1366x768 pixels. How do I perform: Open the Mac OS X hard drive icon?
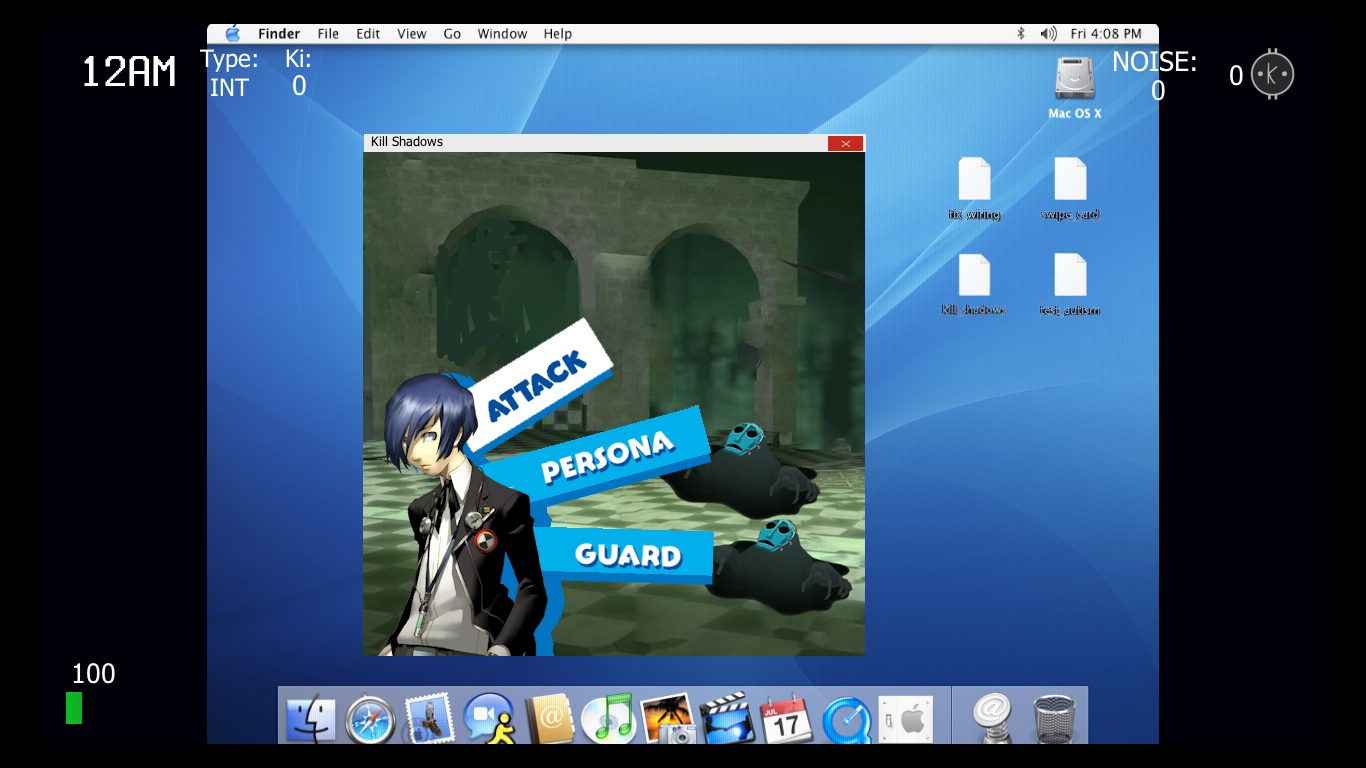pos(1075,88)
